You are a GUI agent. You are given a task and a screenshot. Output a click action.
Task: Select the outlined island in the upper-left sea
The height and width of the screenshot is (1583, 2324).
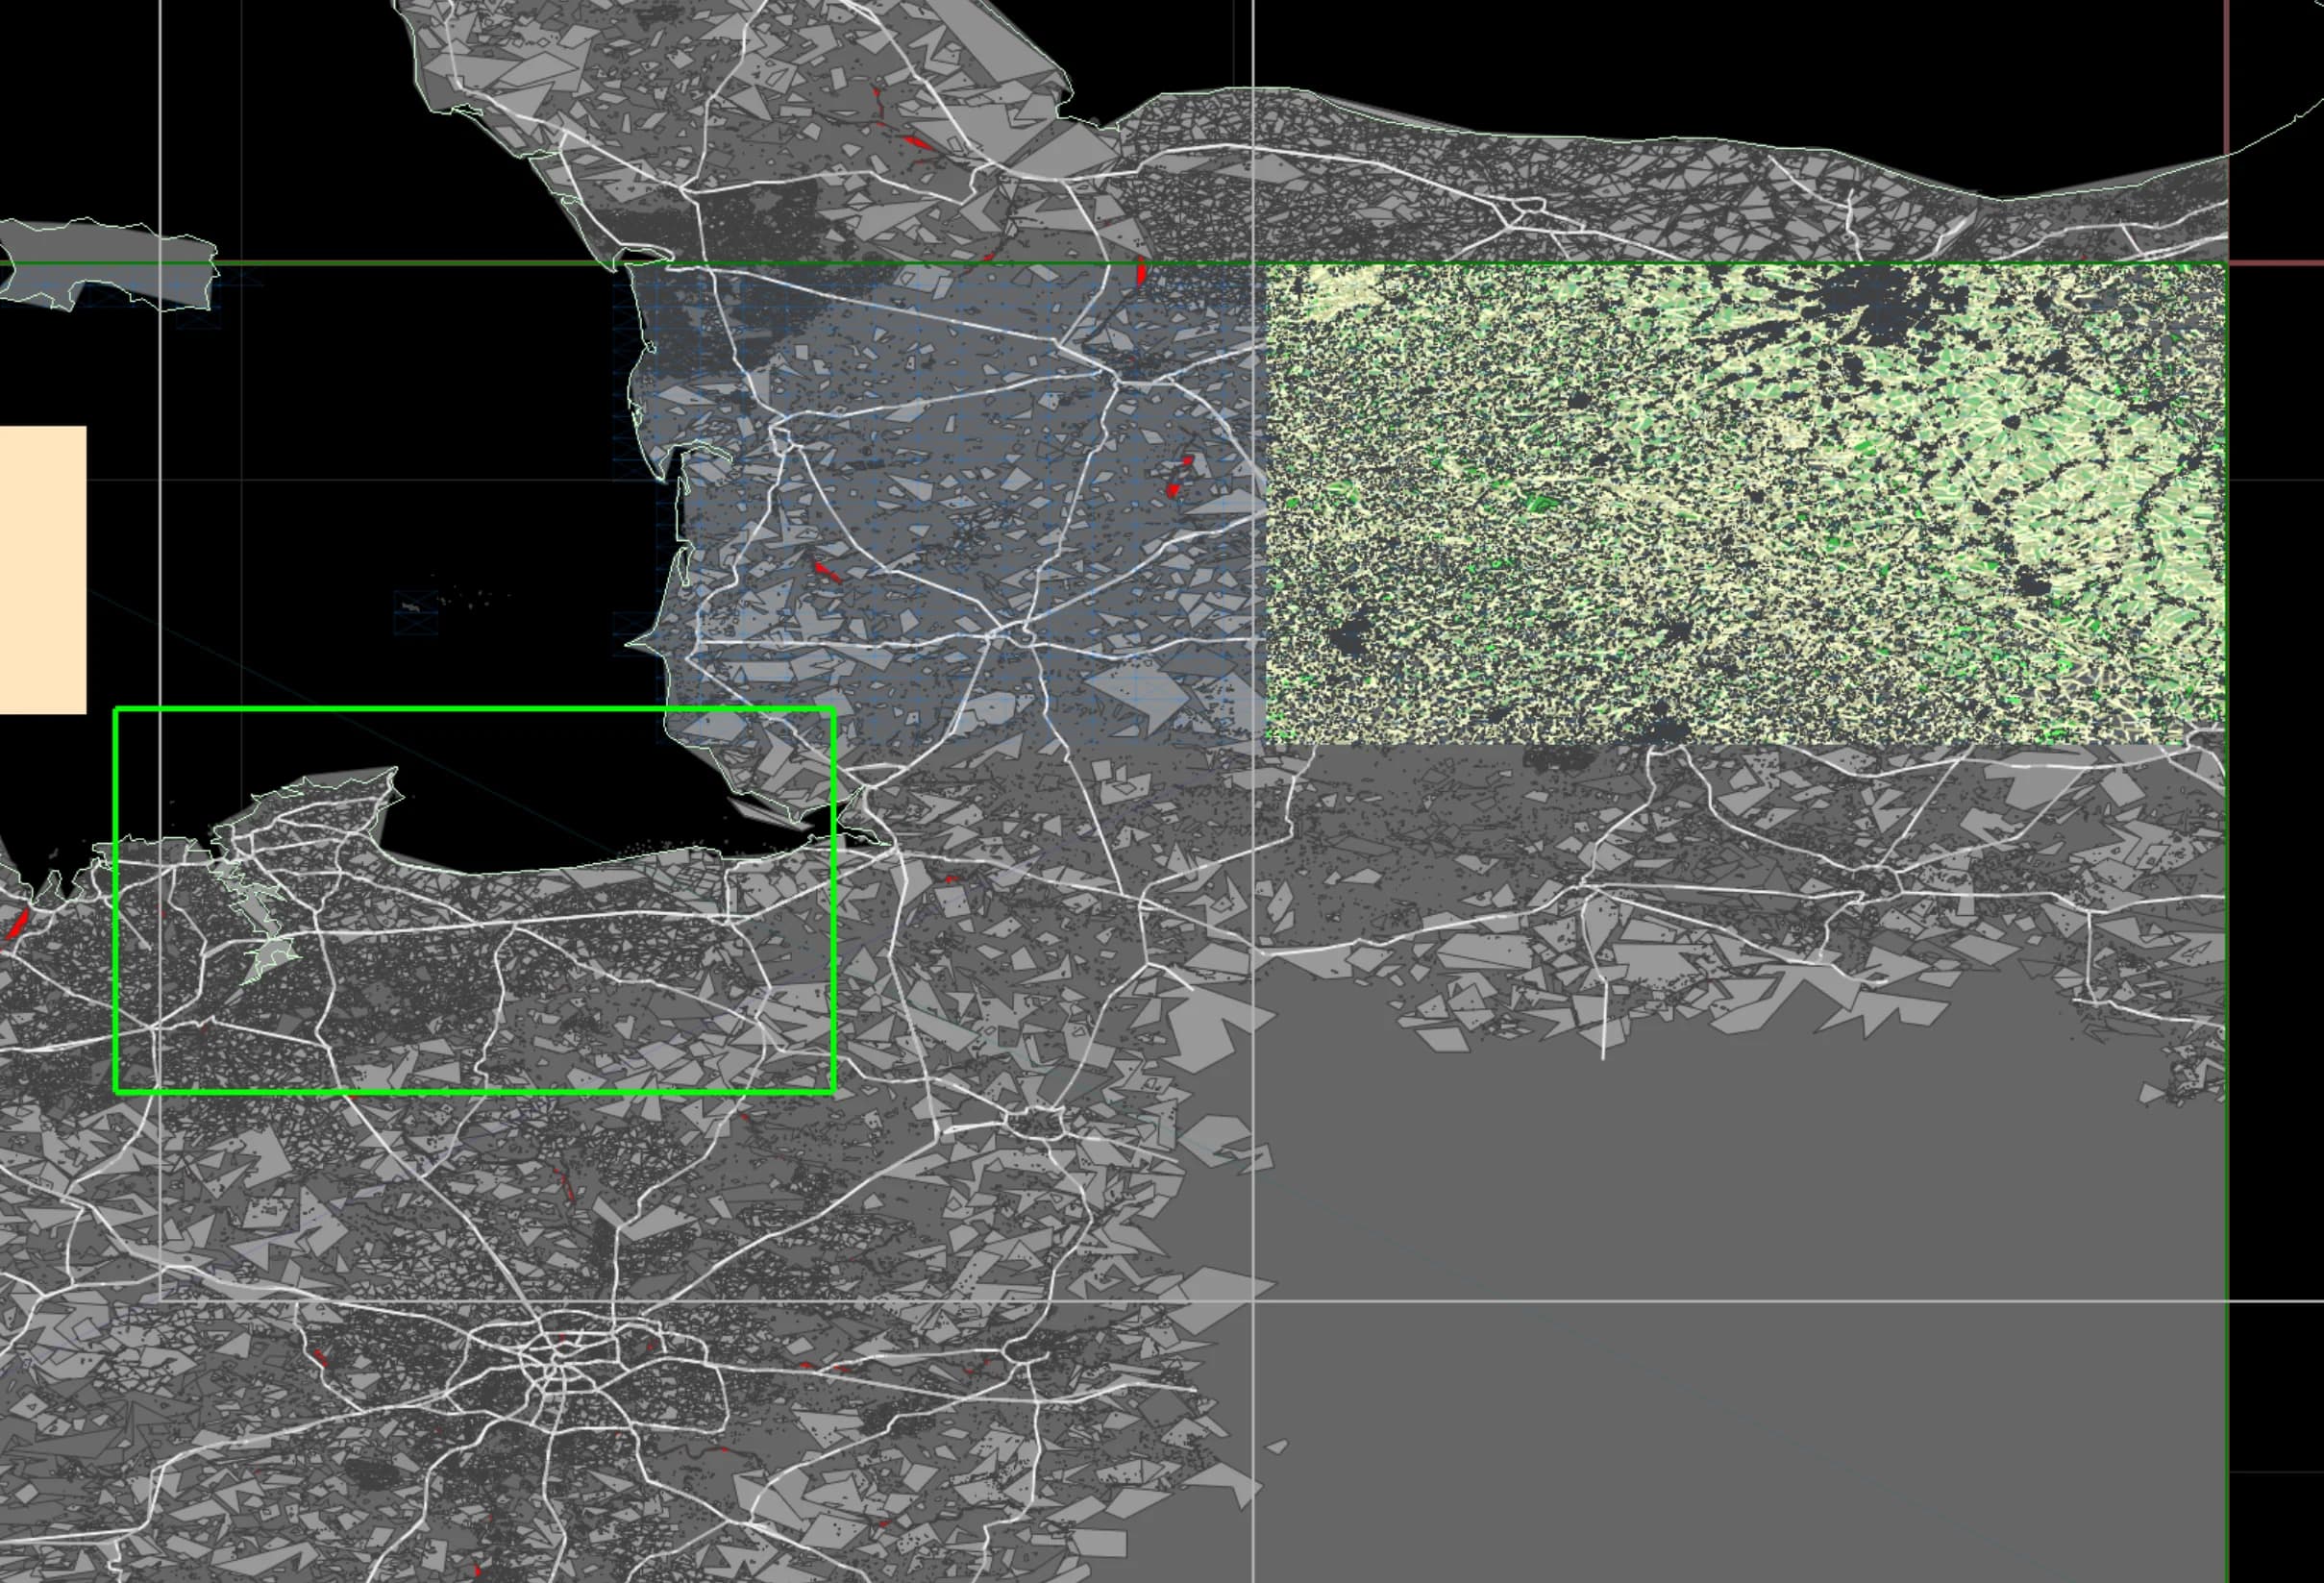coord(108,263)
